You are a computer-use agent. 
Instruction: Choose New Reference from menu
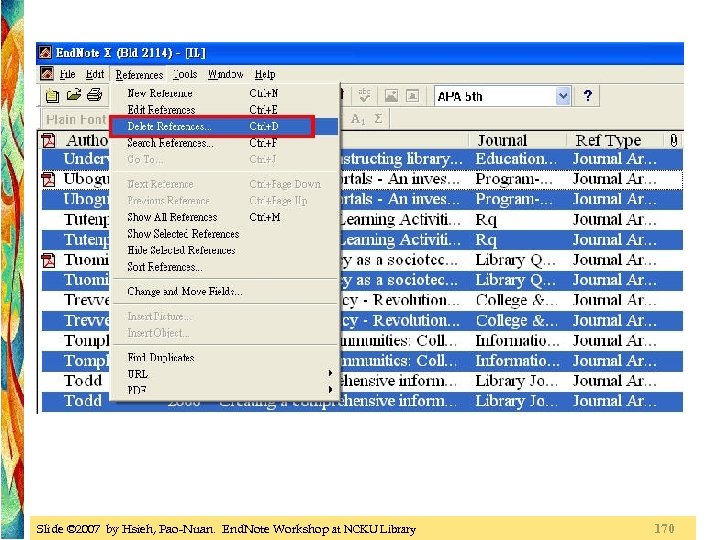coord(225,93)
